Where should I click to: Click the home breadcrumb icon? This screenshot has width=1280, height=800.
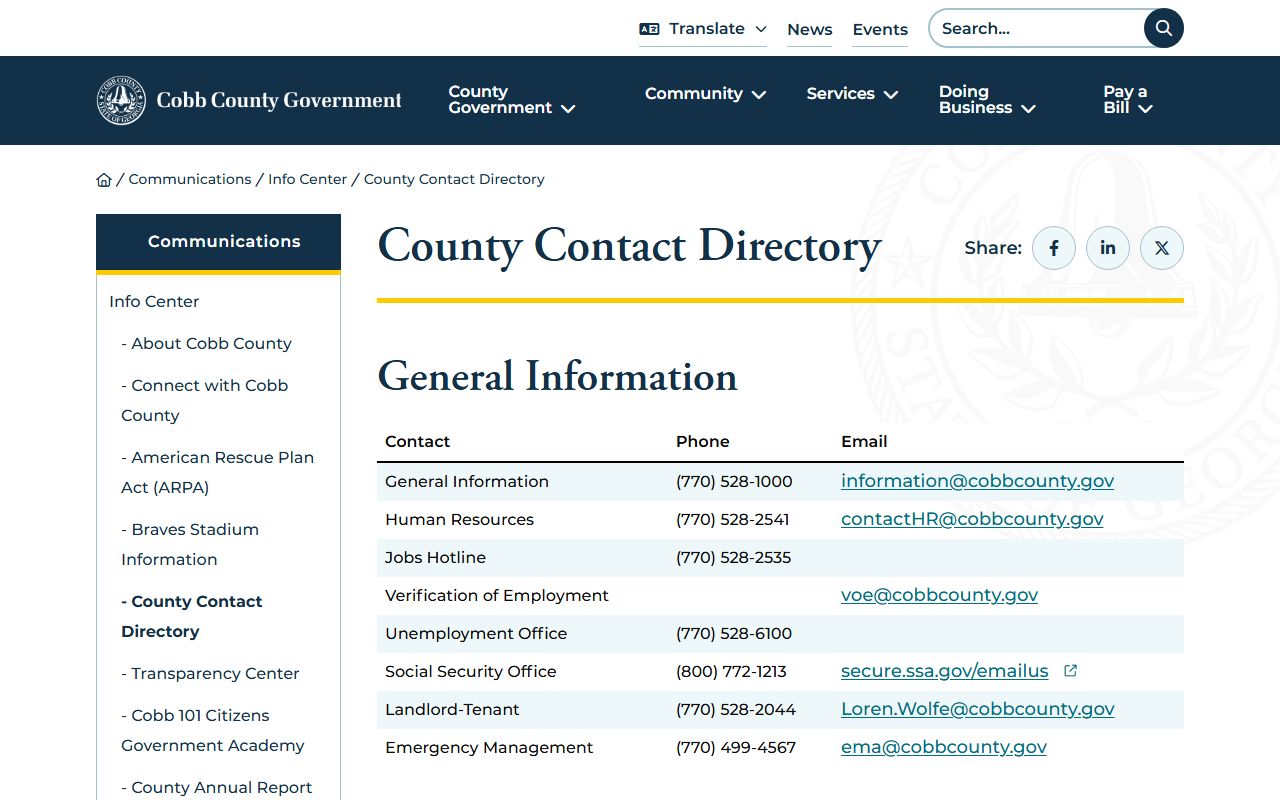point(104,180)
